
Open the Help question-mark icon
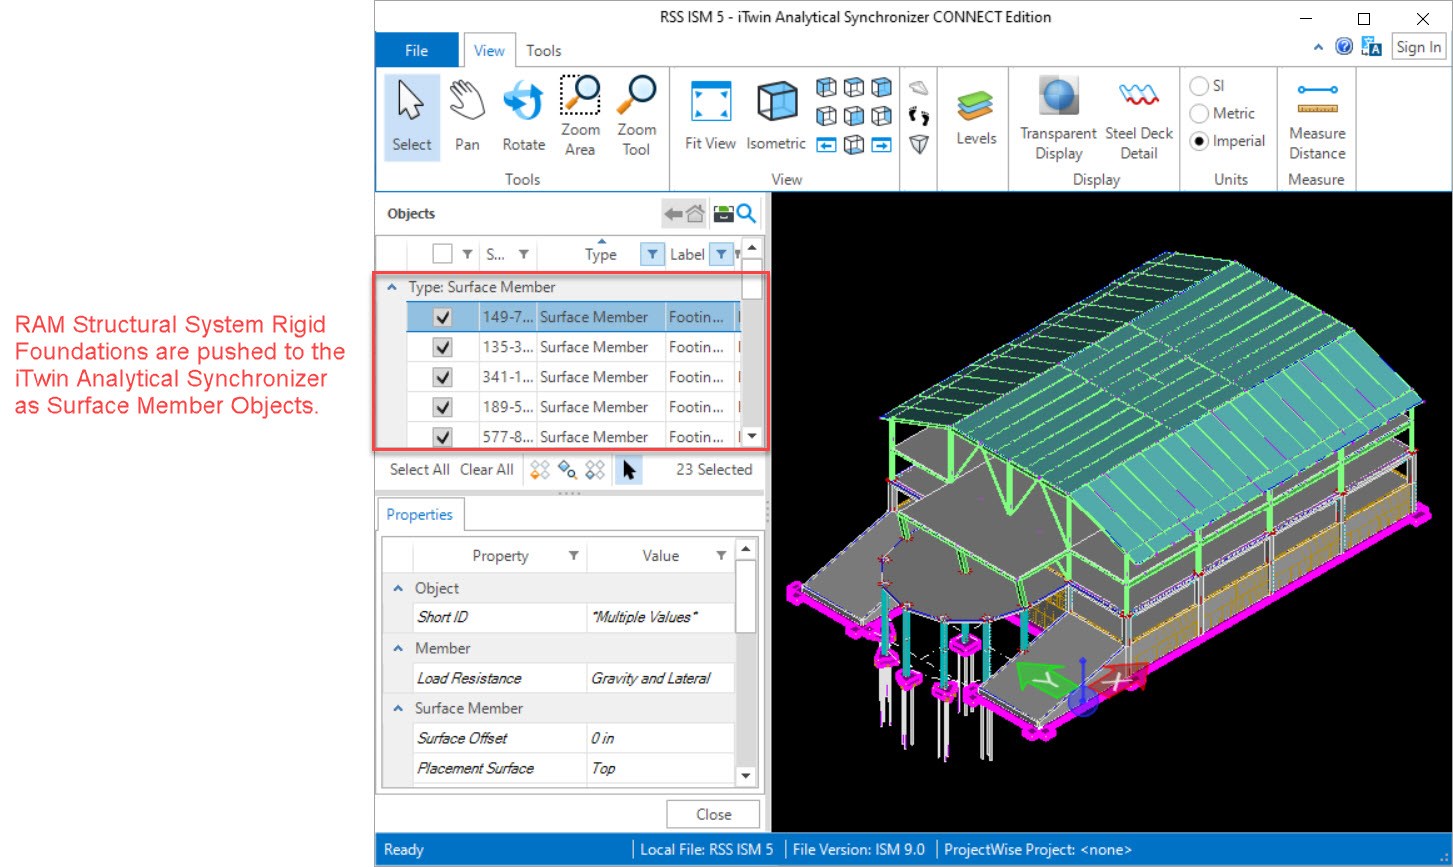pyautogui.click(x=1345, y=47)
